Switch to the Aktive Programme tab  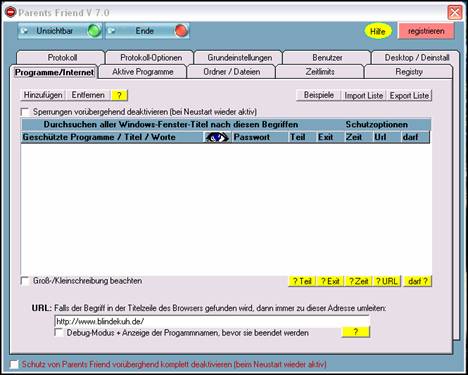[x=143, y=72]
